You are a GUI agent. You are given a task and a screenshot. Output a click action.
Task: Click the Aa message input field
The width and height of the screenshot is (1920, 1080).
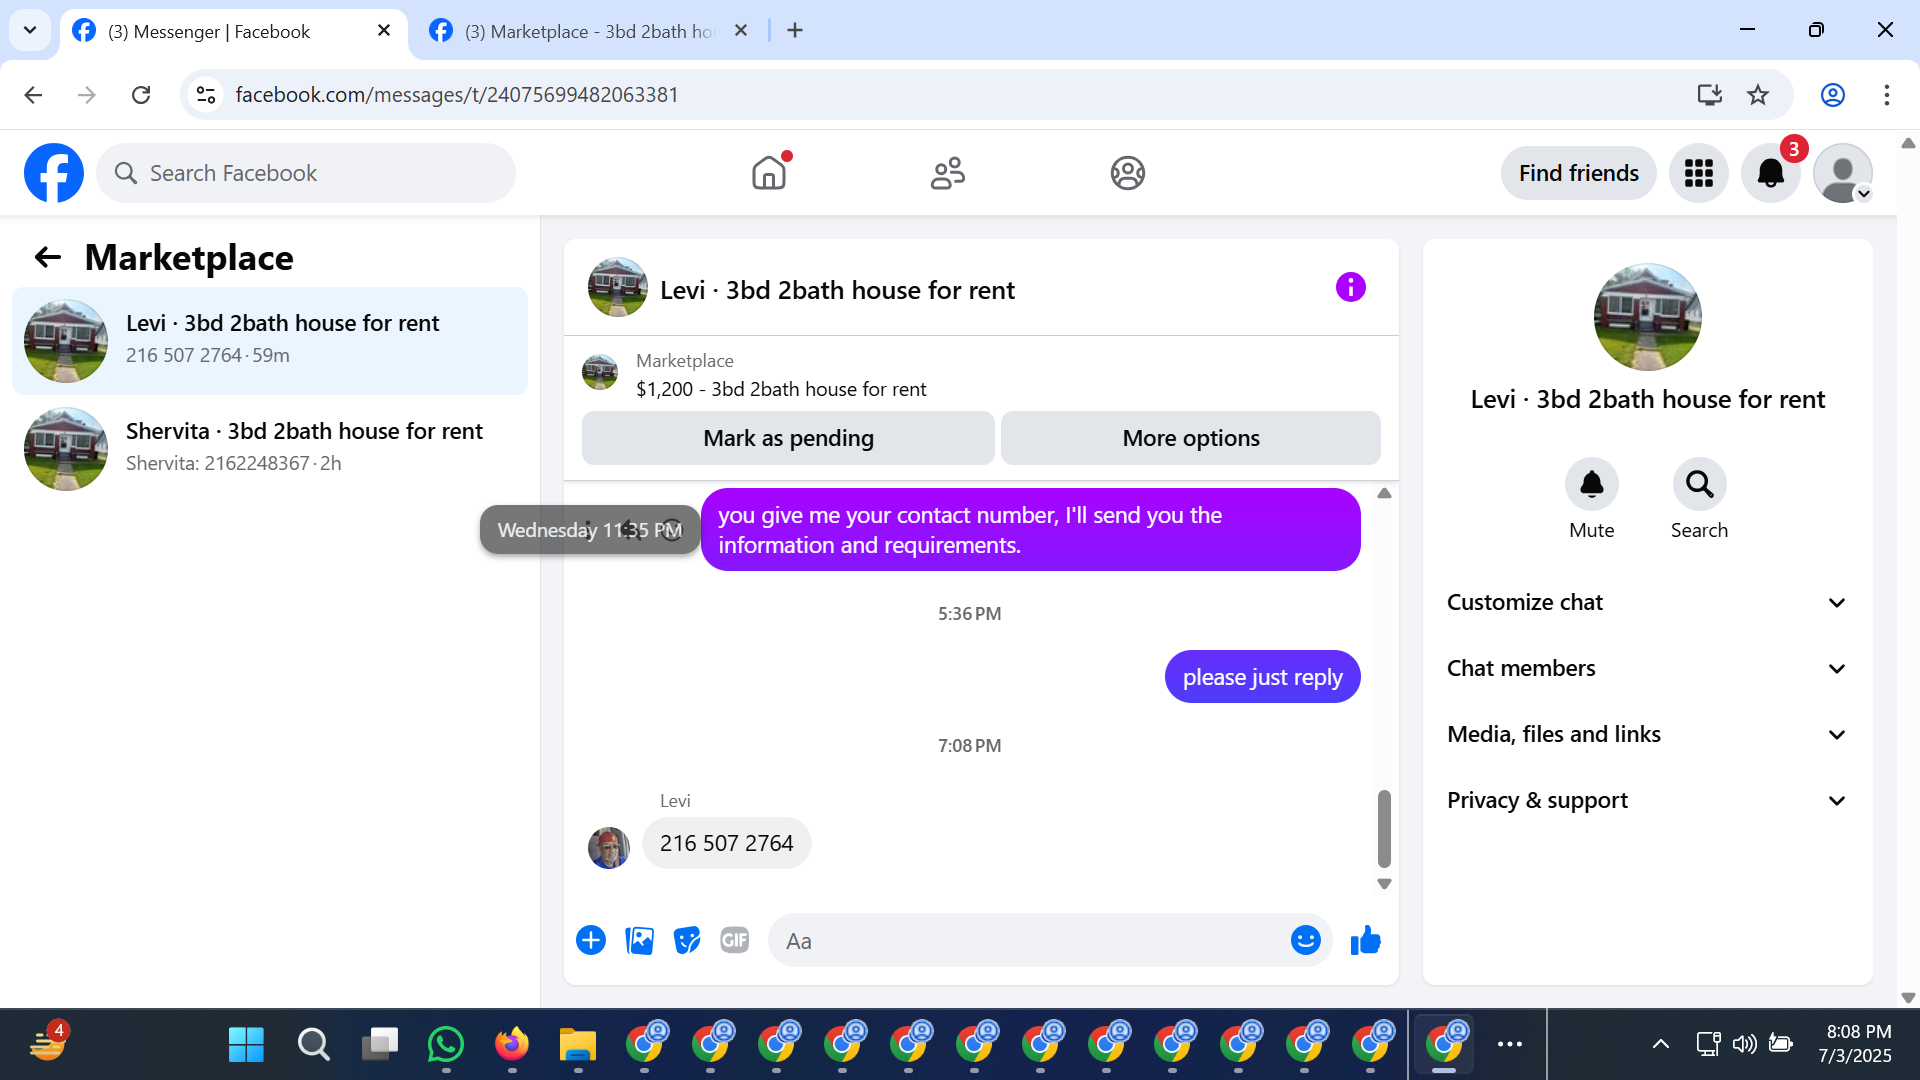(1030, 941)
